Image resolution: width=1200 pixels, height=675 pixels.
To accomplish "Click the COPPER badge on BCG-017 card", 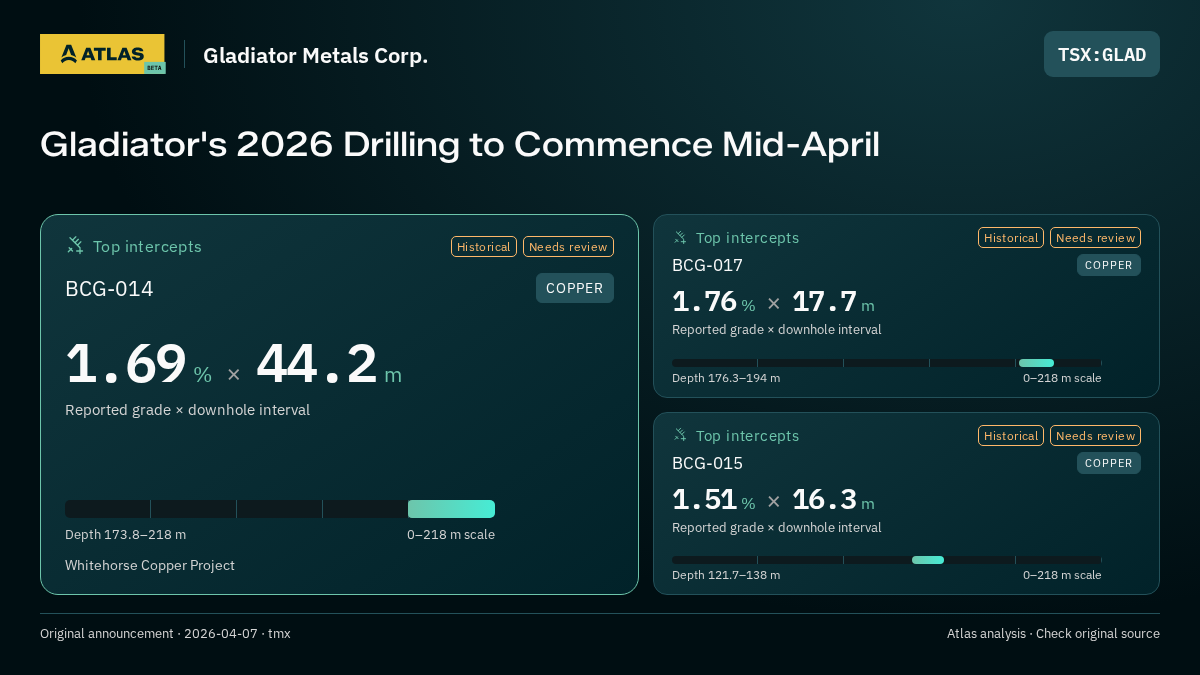I will tap(1109, 265).
